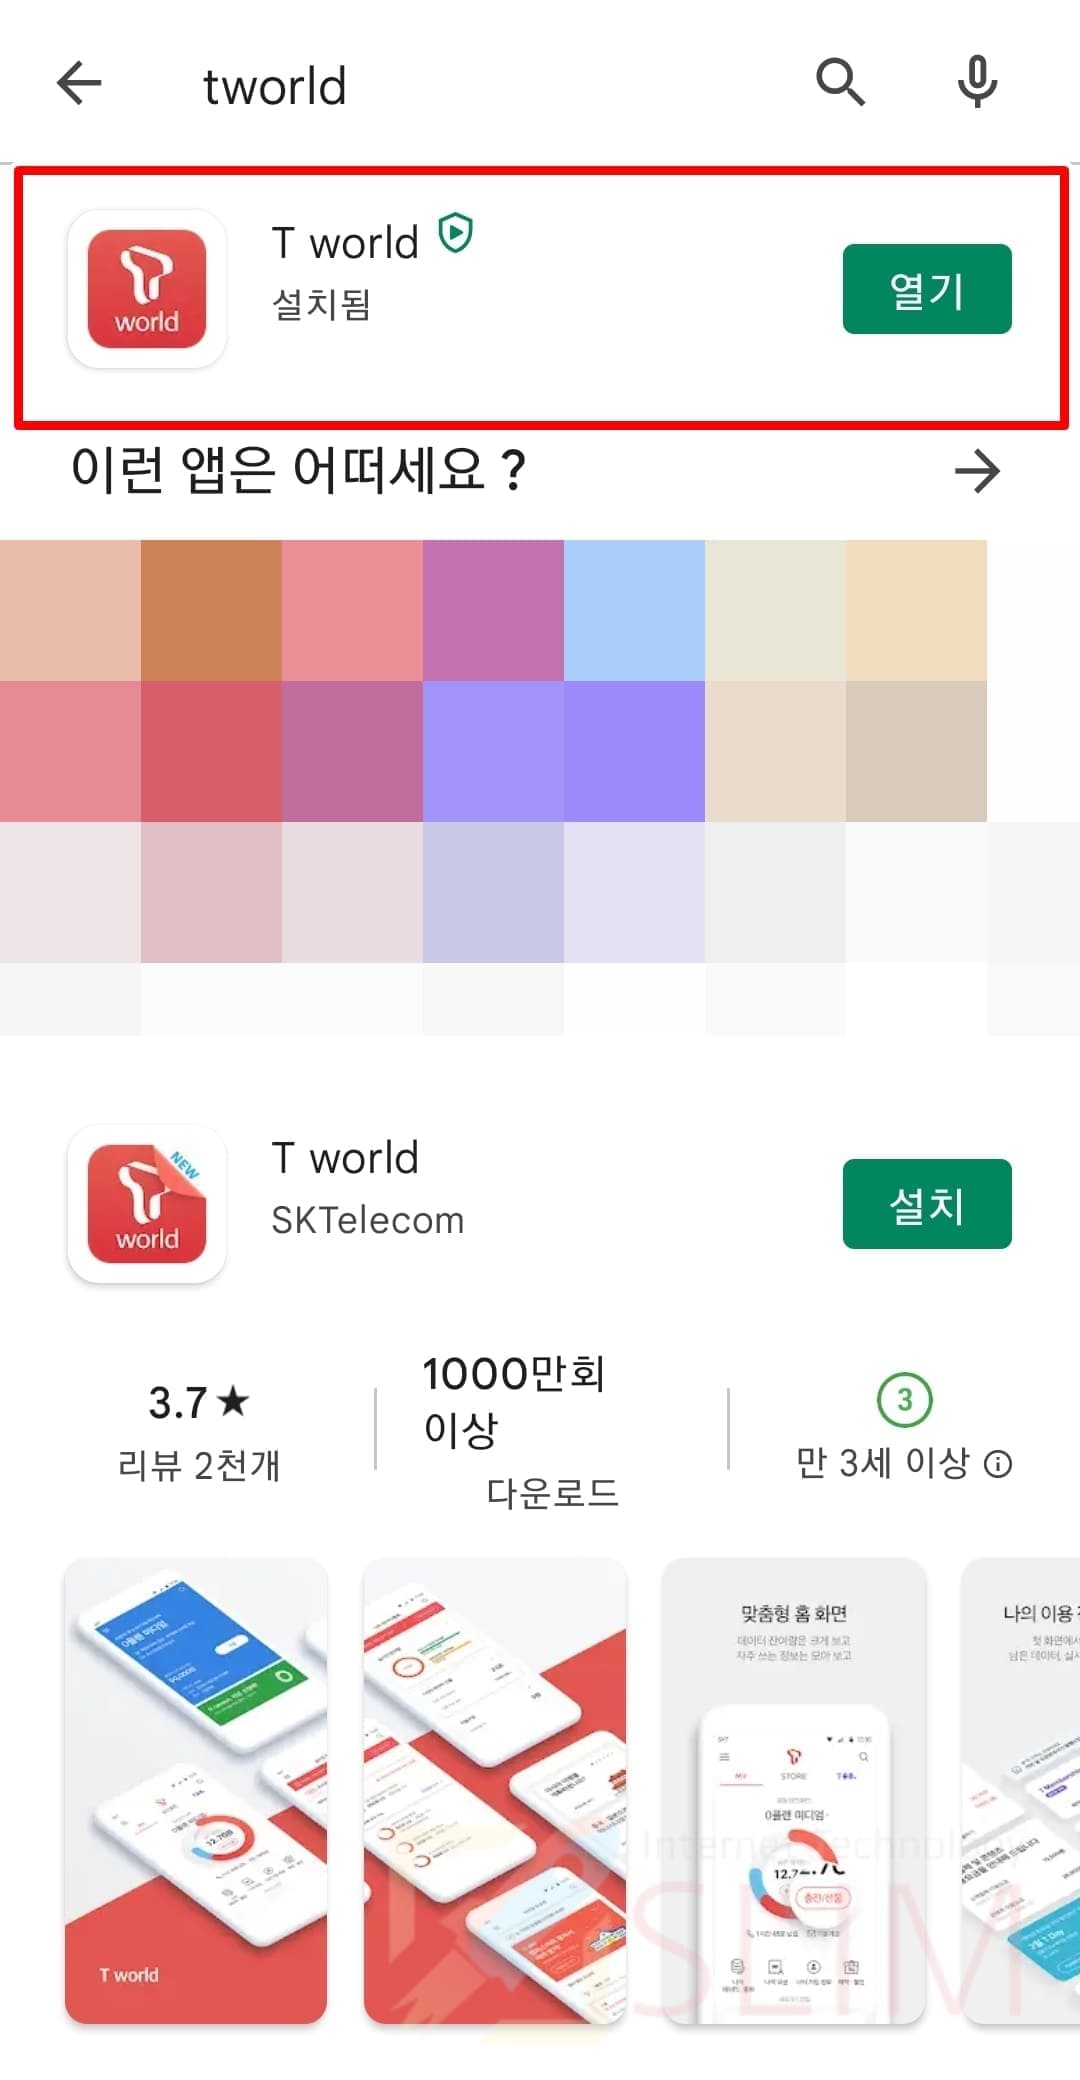This screenshot has width=1080, height=2080.
Task: Tap the SKTelecom developer name
Action: click(x=368, y=1220)
